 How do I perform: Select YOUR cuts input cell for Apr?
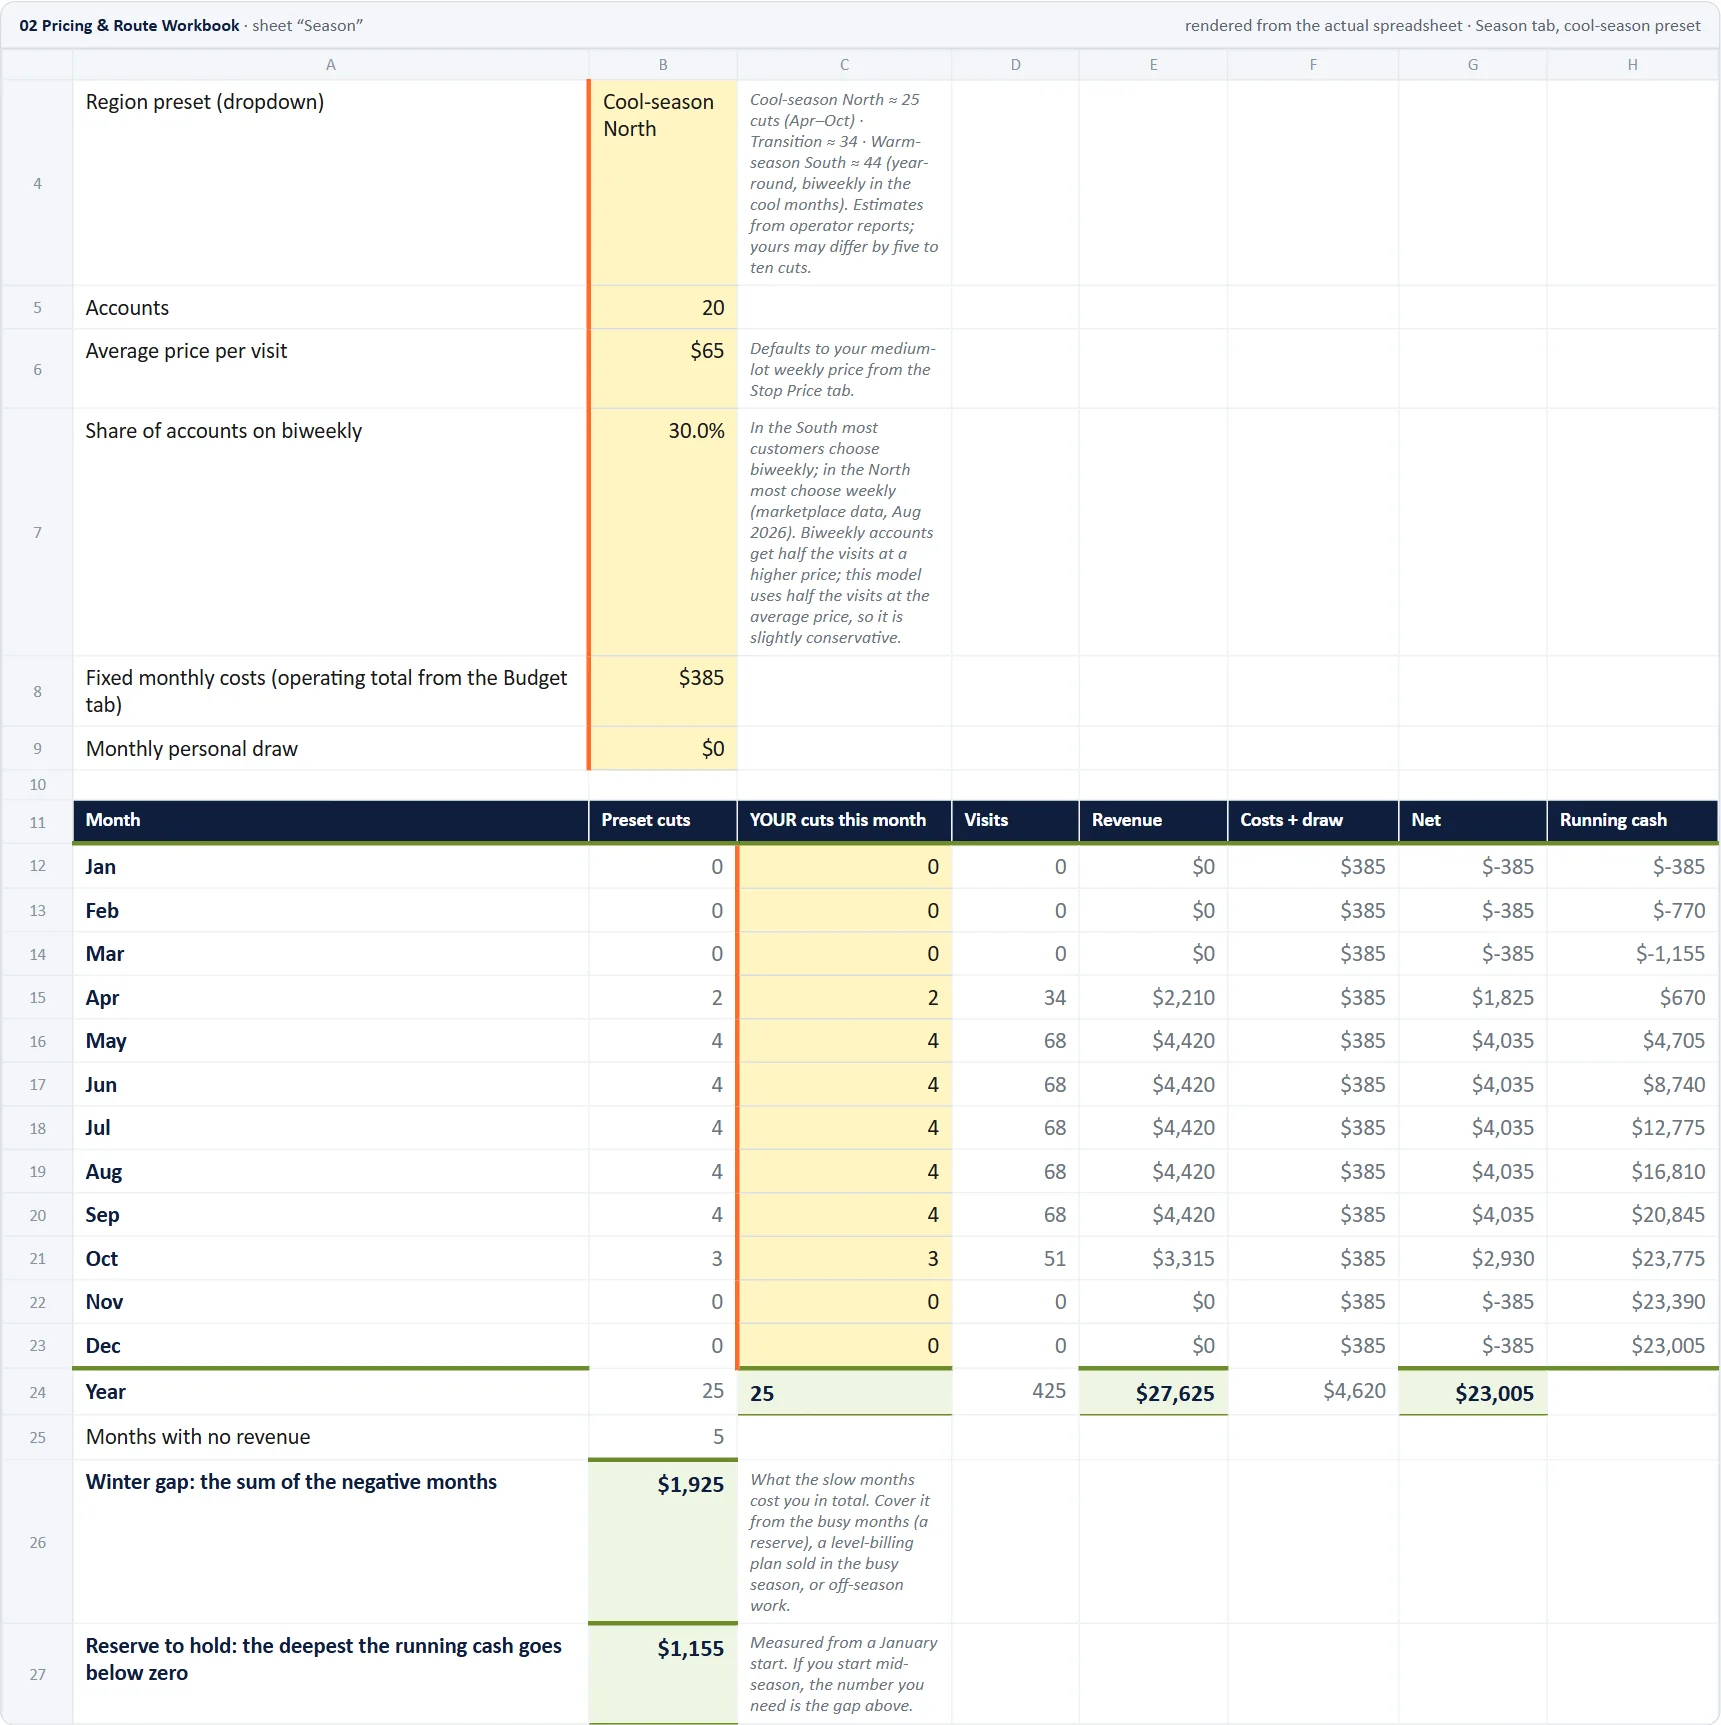tap(844, 998)
